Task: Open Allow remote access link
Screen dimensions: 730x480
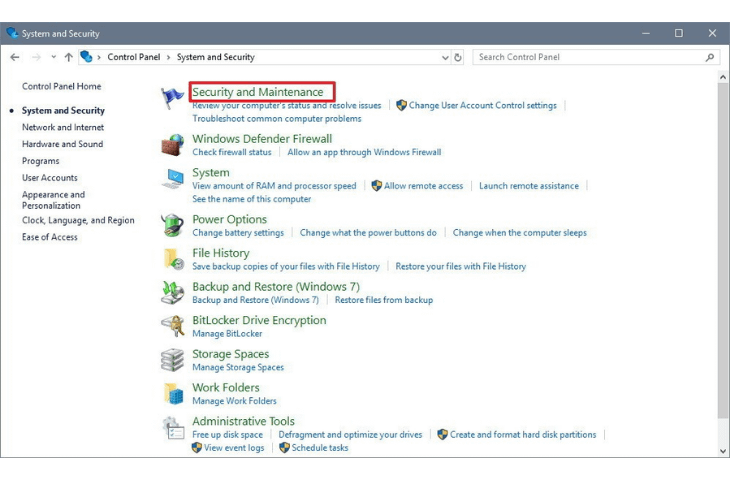Action: click(423, 186)
